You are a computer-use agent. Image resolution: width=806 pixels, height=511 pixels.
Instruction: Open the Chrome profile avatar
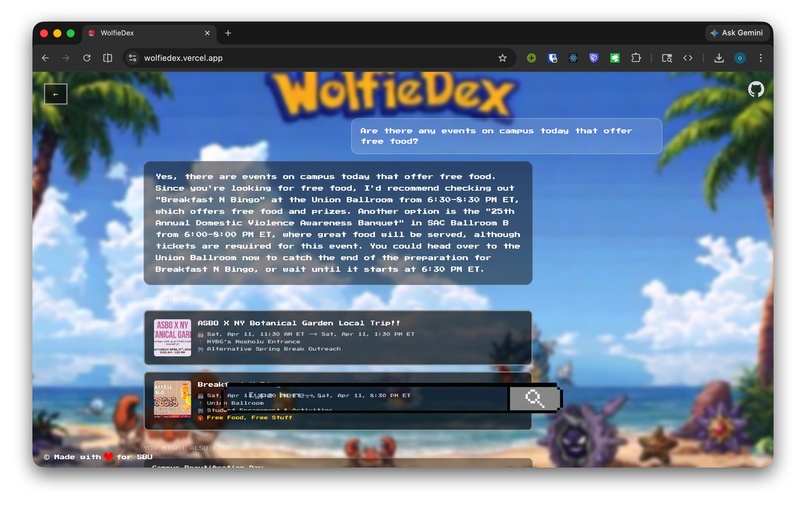[740, 58]
